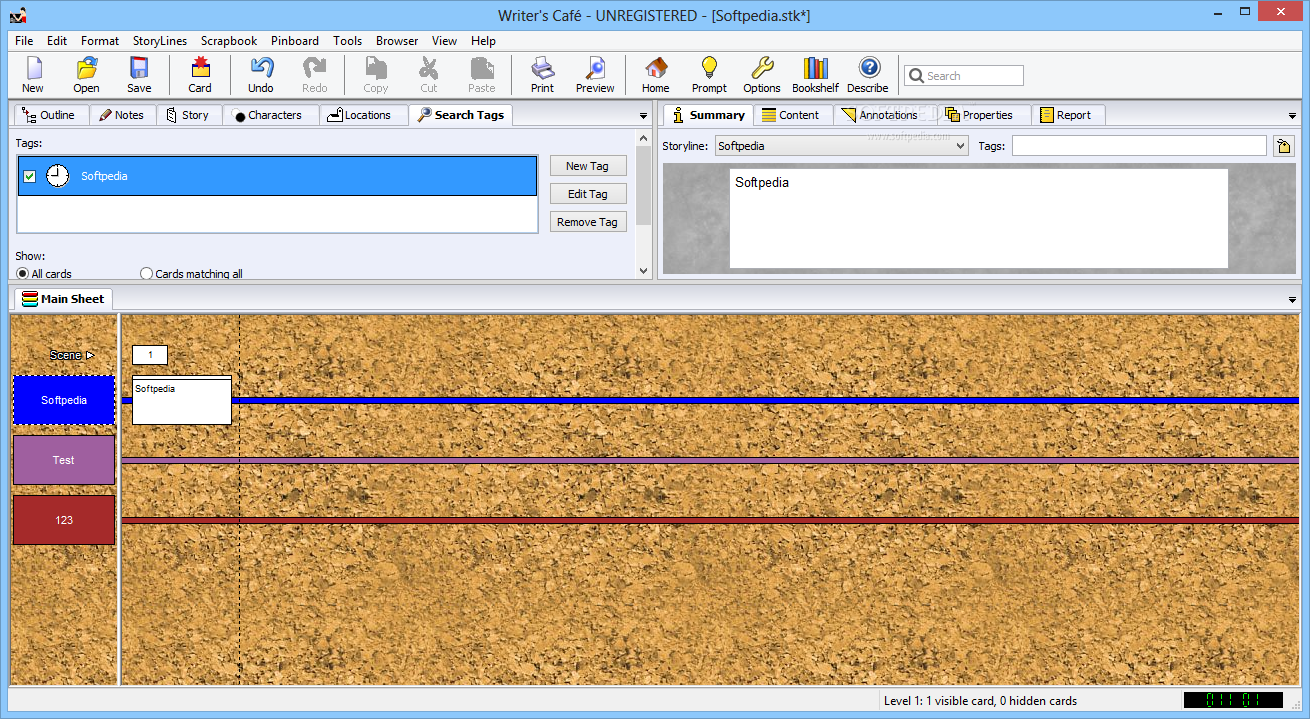Click the Edit Tag button
The image size is (1310, 719).
click(587, 194)
